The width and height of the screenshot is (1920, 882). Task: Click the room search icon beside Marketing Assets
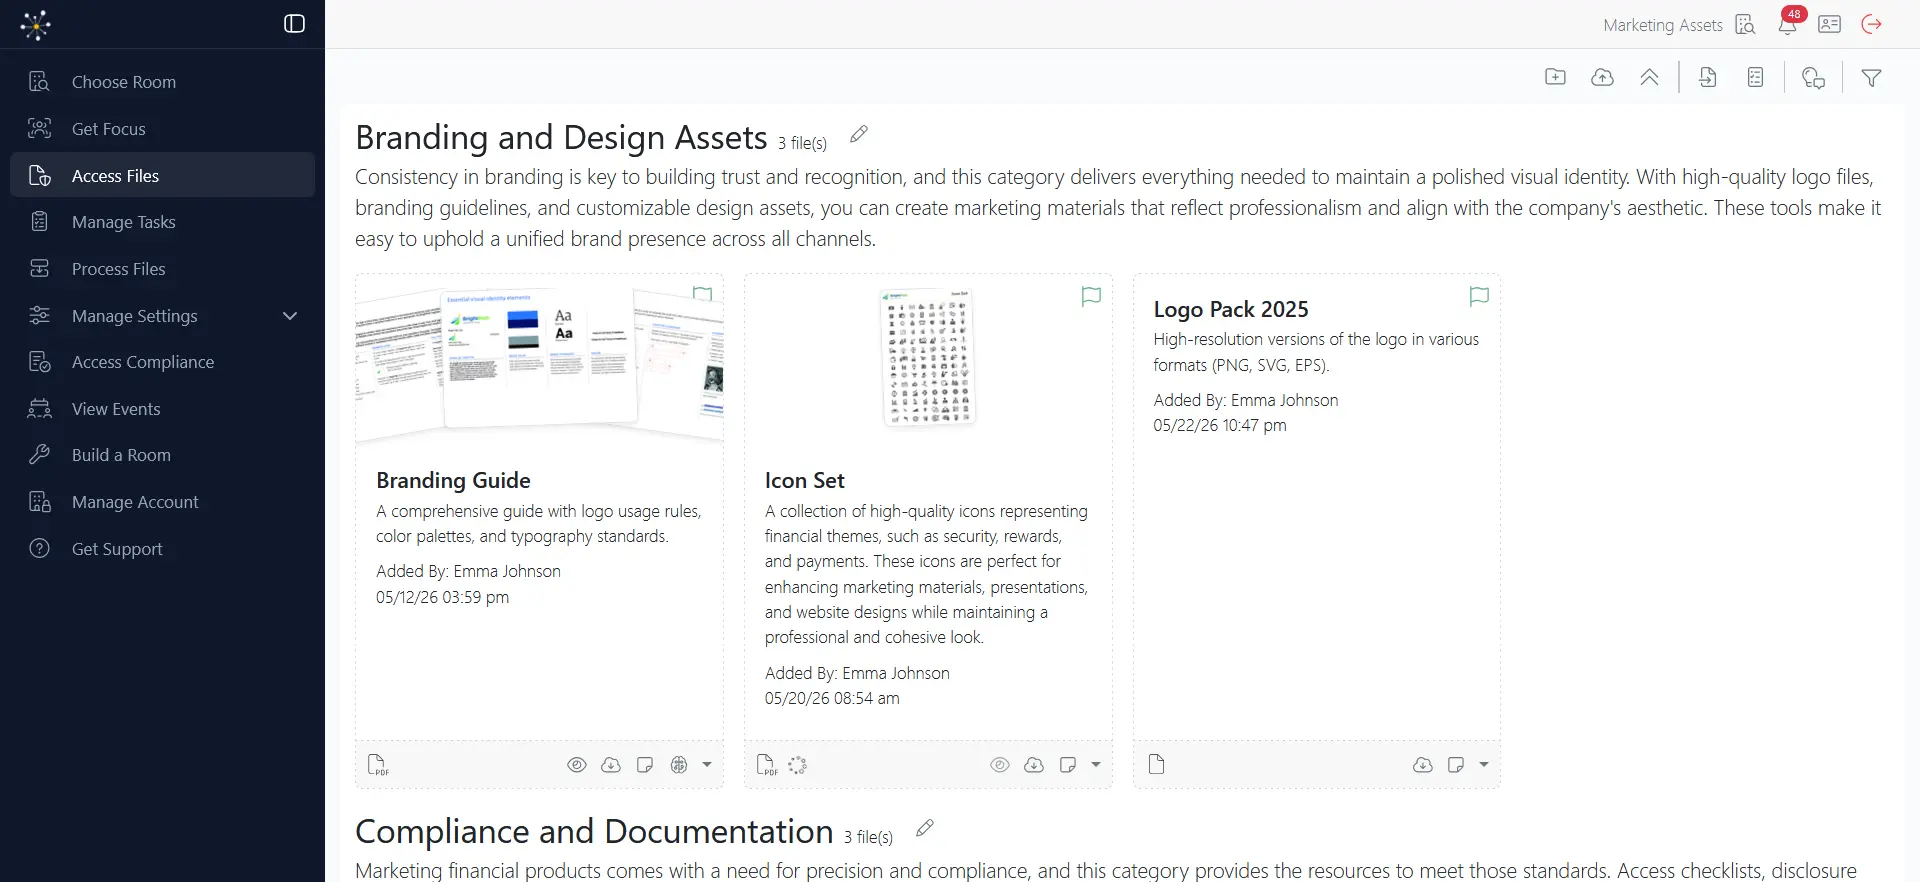(1745, 25)
